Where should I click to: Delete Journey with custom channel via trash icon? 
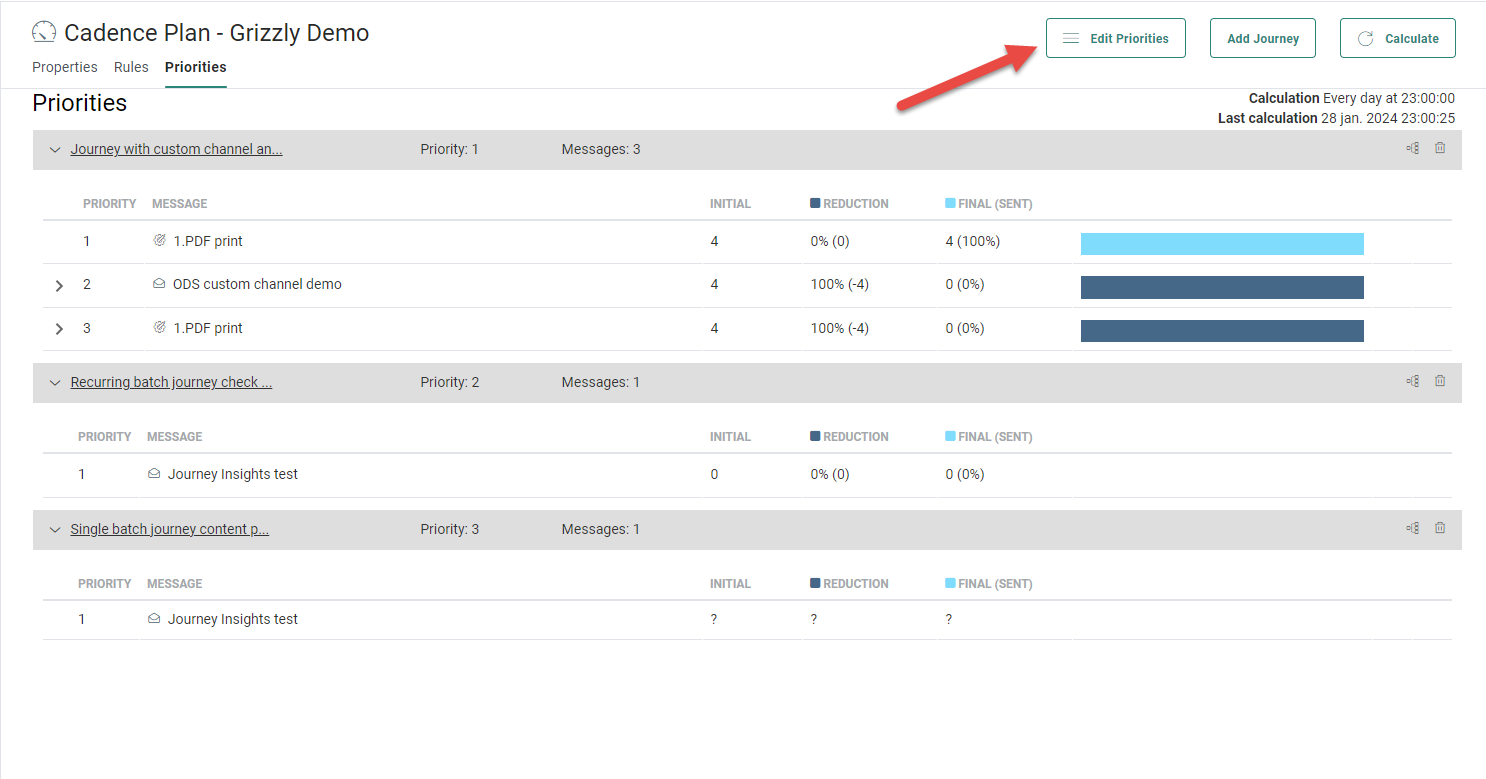[x=1440, y=148]
